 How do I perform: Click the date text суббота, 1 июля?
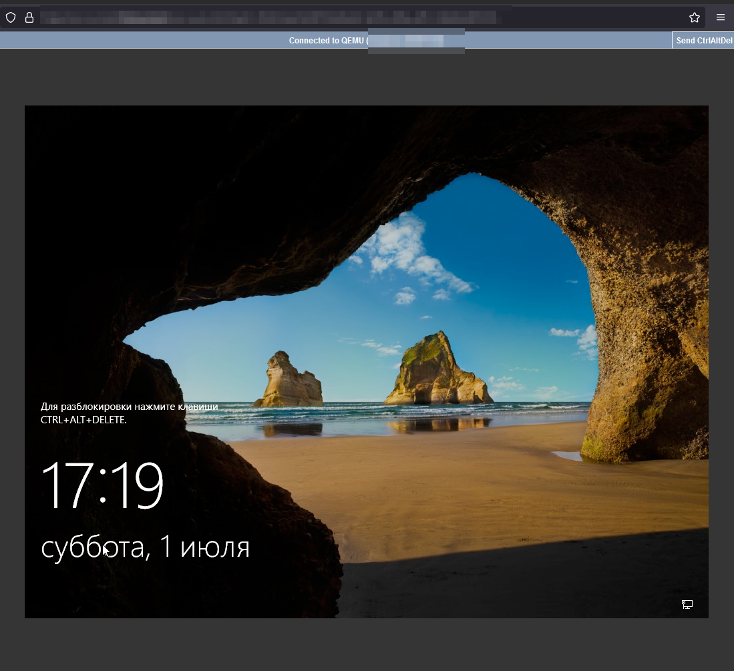tap(145, 547)
